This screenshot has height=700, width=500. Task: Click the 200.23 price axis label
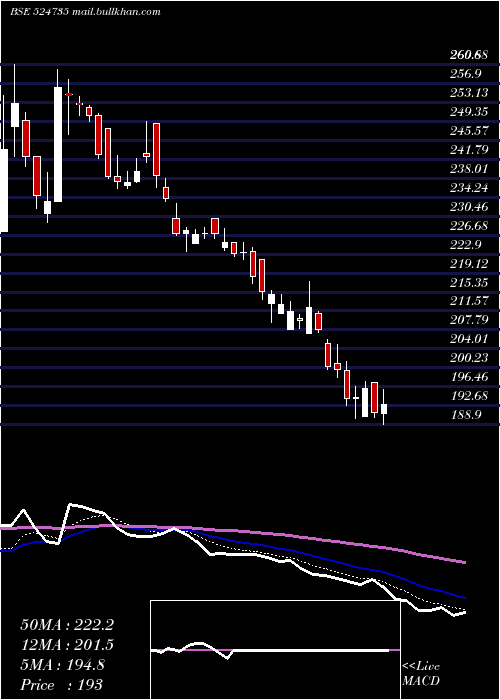point(469,358)
